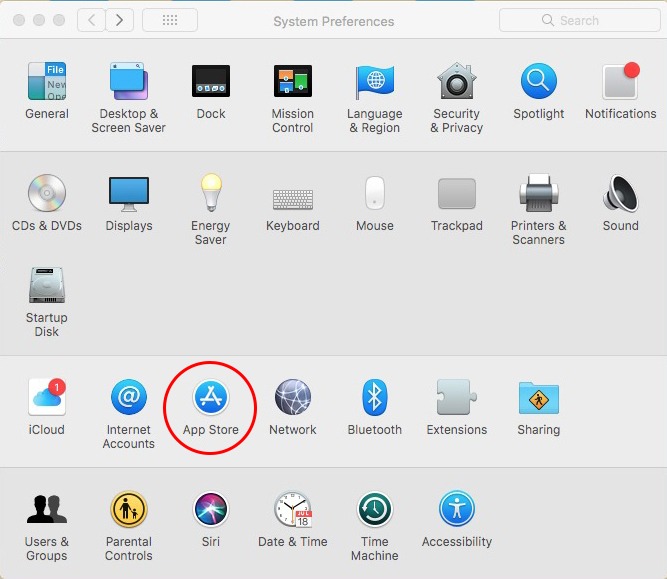Screen dimensions: 667x579
Task: Minimize the System Preferences window
Action: coord(39,20)
